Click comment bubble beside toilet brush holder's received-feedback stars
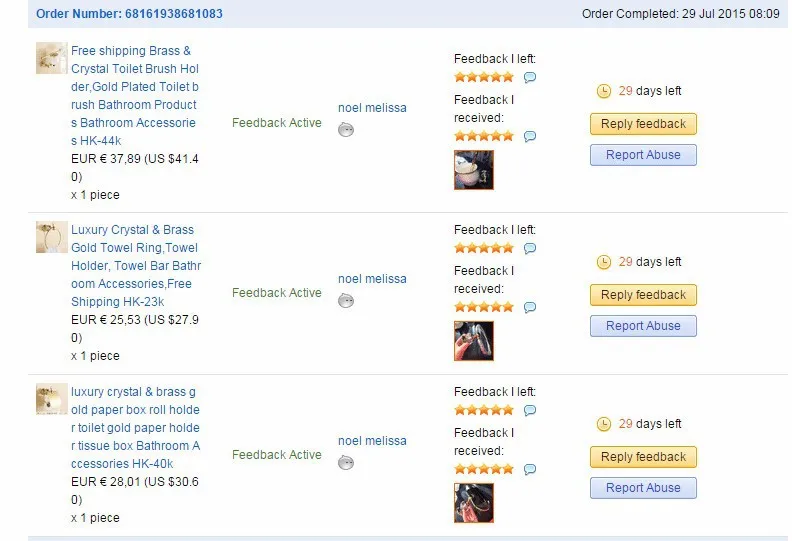 (x=530, y=136)
